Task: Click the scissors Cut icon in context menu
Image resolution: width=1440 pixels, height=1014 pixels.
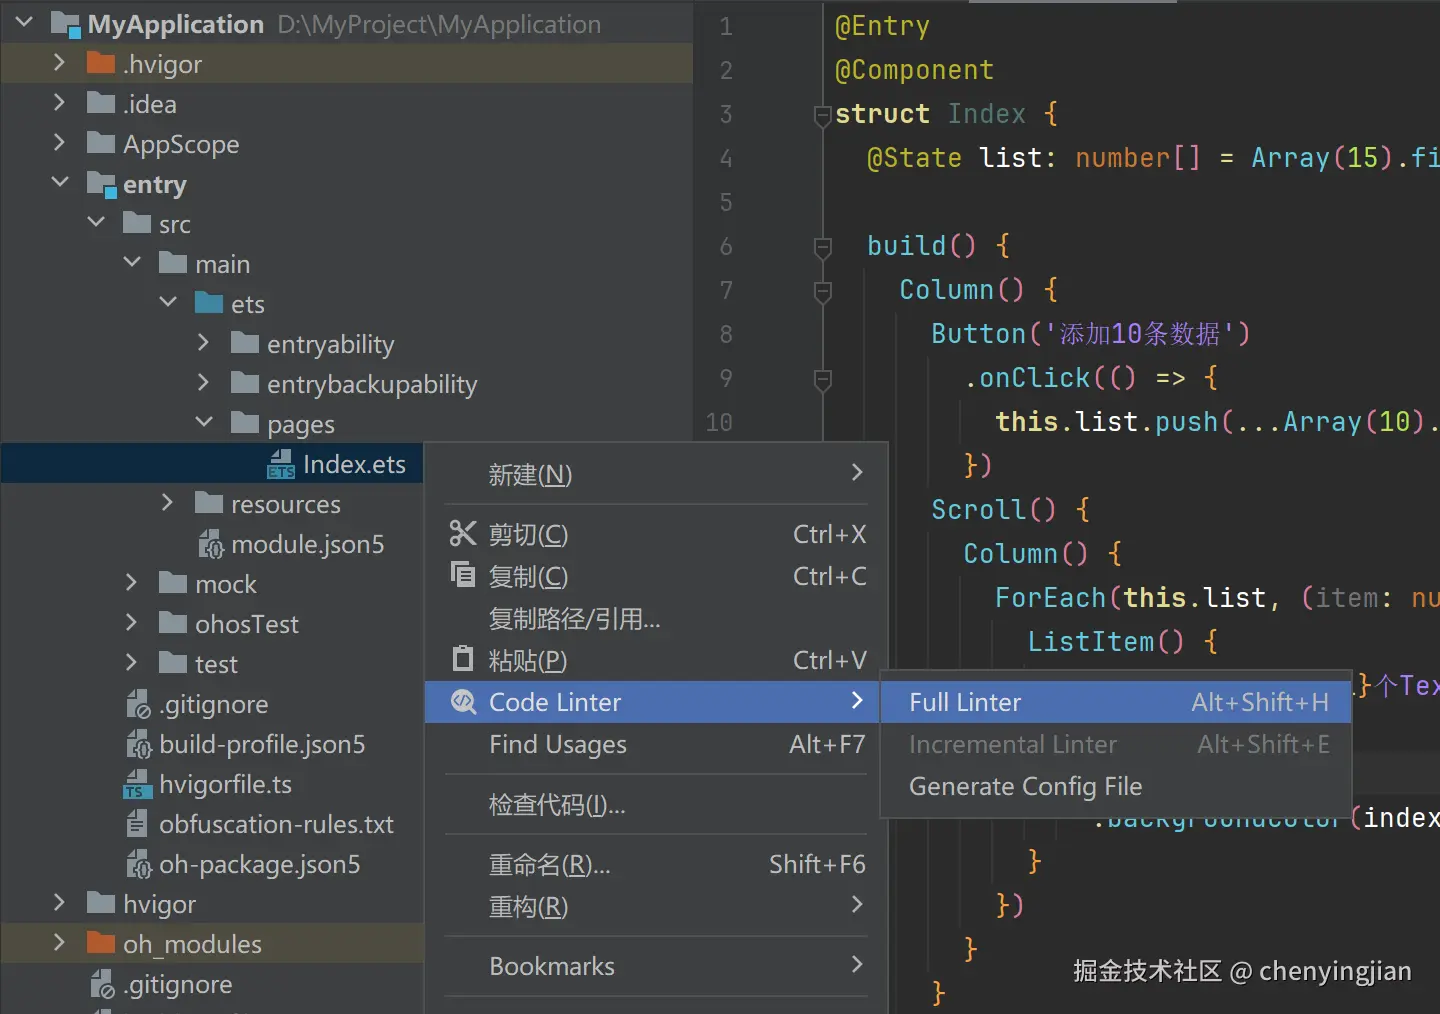Action: (463, 533)
